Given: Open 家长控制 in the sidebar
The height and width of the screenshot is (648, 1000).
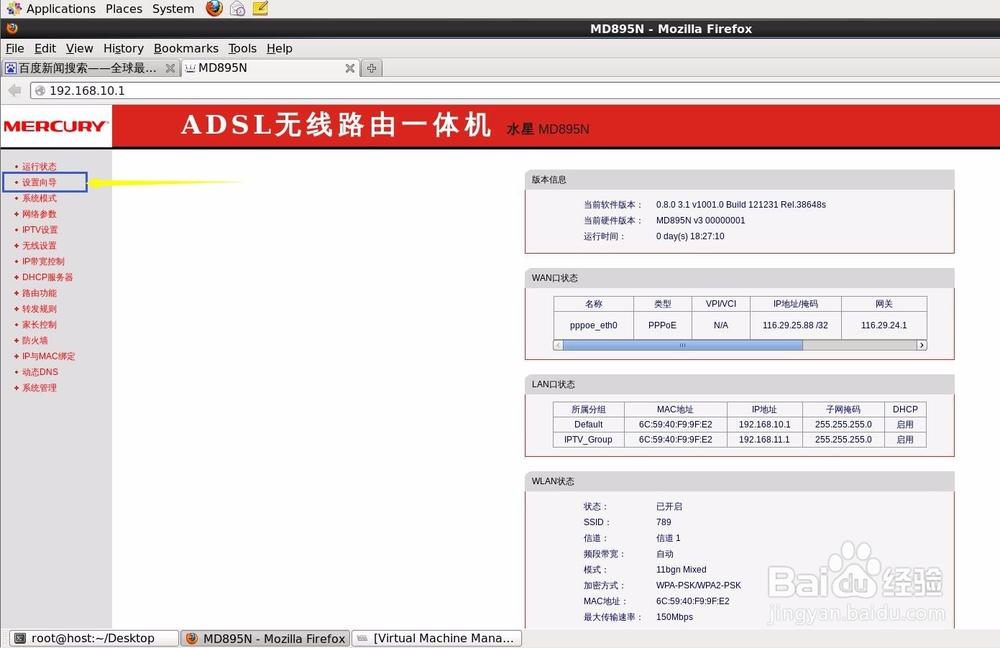Looking at the screenshot, I should 39,325.
